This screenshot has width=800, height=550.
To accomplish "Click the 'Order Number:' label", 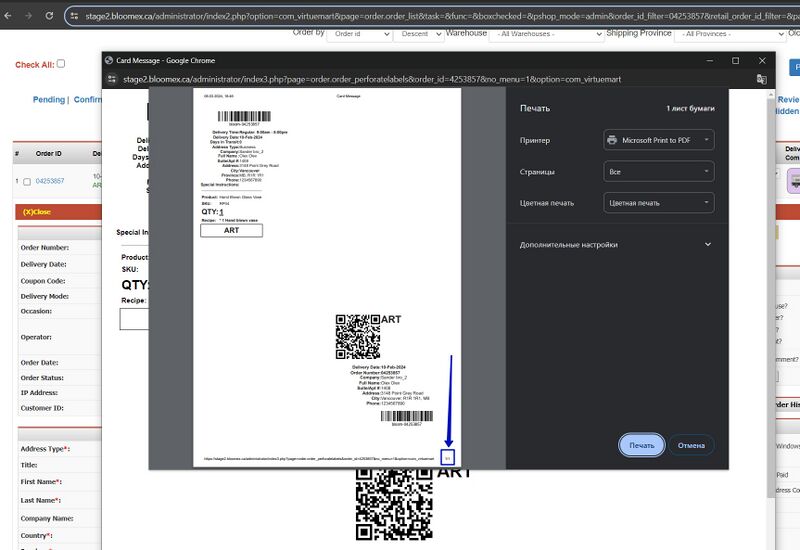I will click(44, 247).
